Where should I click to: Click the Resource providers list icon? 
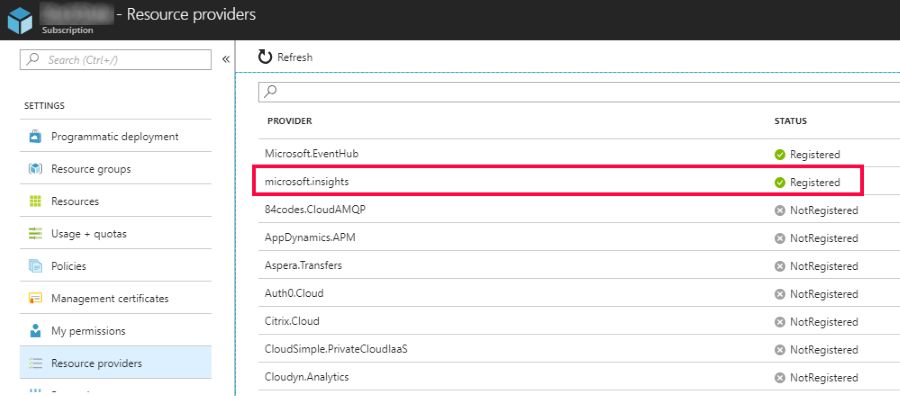[36, 363]
